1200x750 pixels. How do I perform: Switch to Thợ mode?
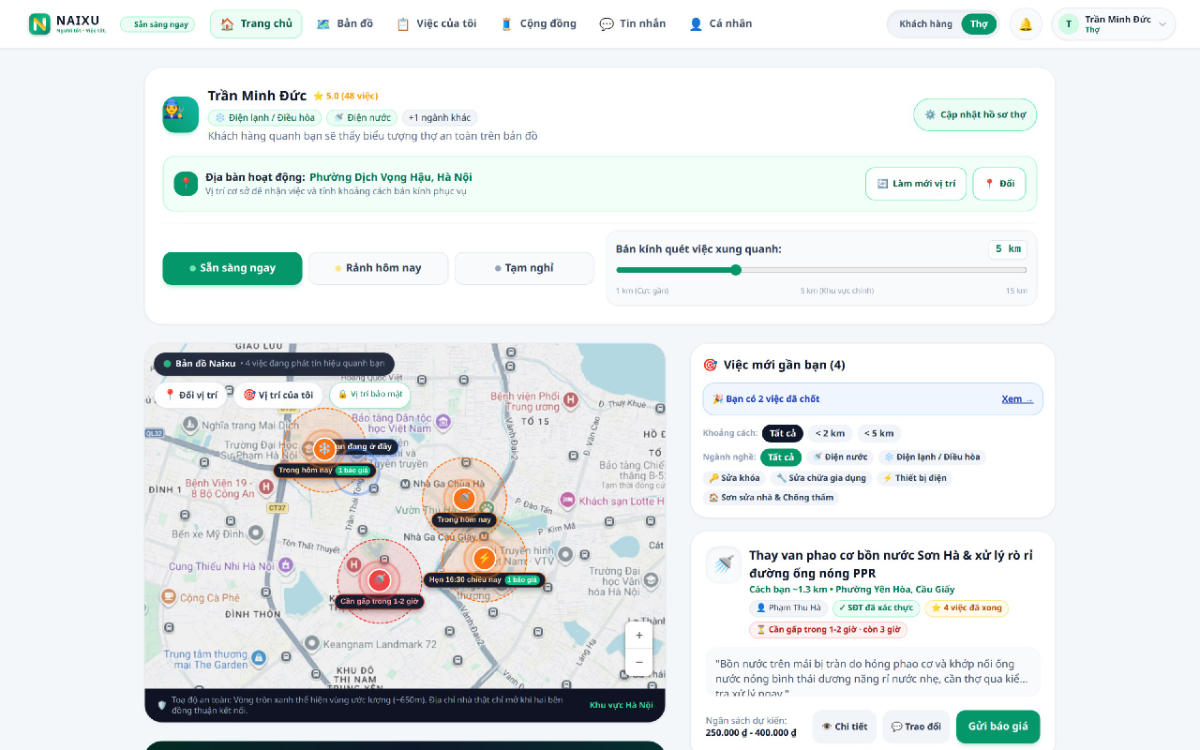pyautogui.click(x=979, y=24)
